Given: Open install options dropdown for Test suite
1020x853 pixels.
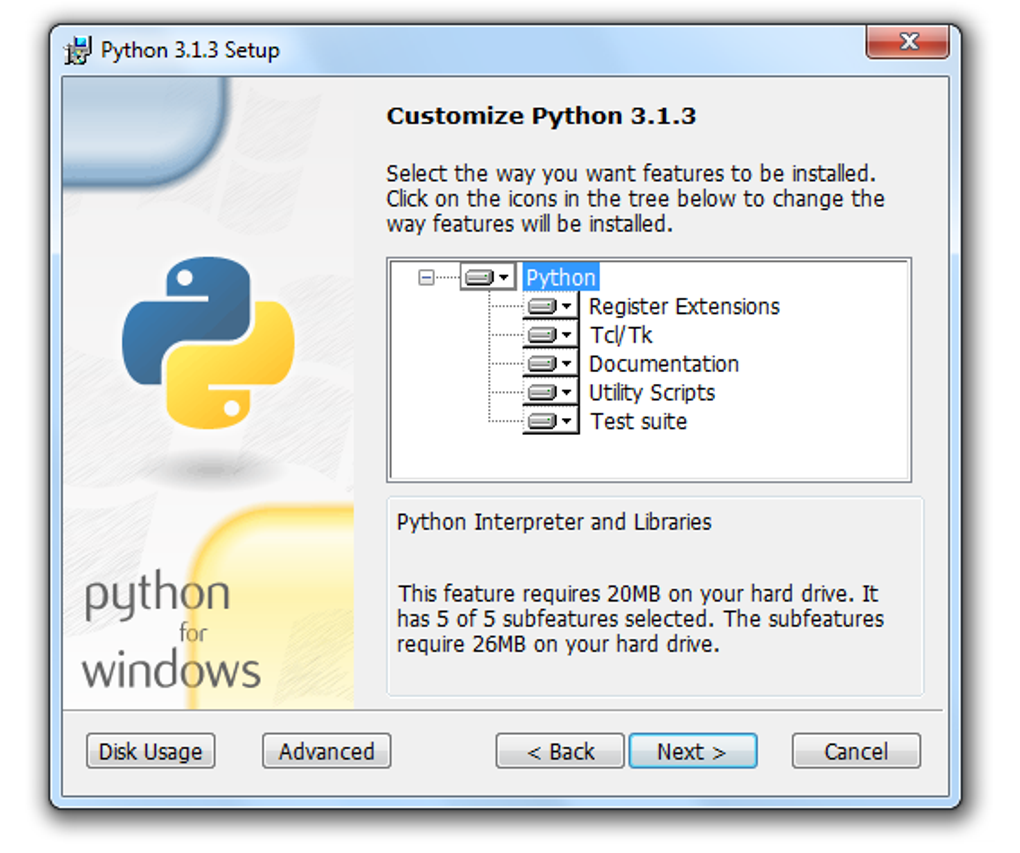Looking at the screenshot, I should pos(550,420).
